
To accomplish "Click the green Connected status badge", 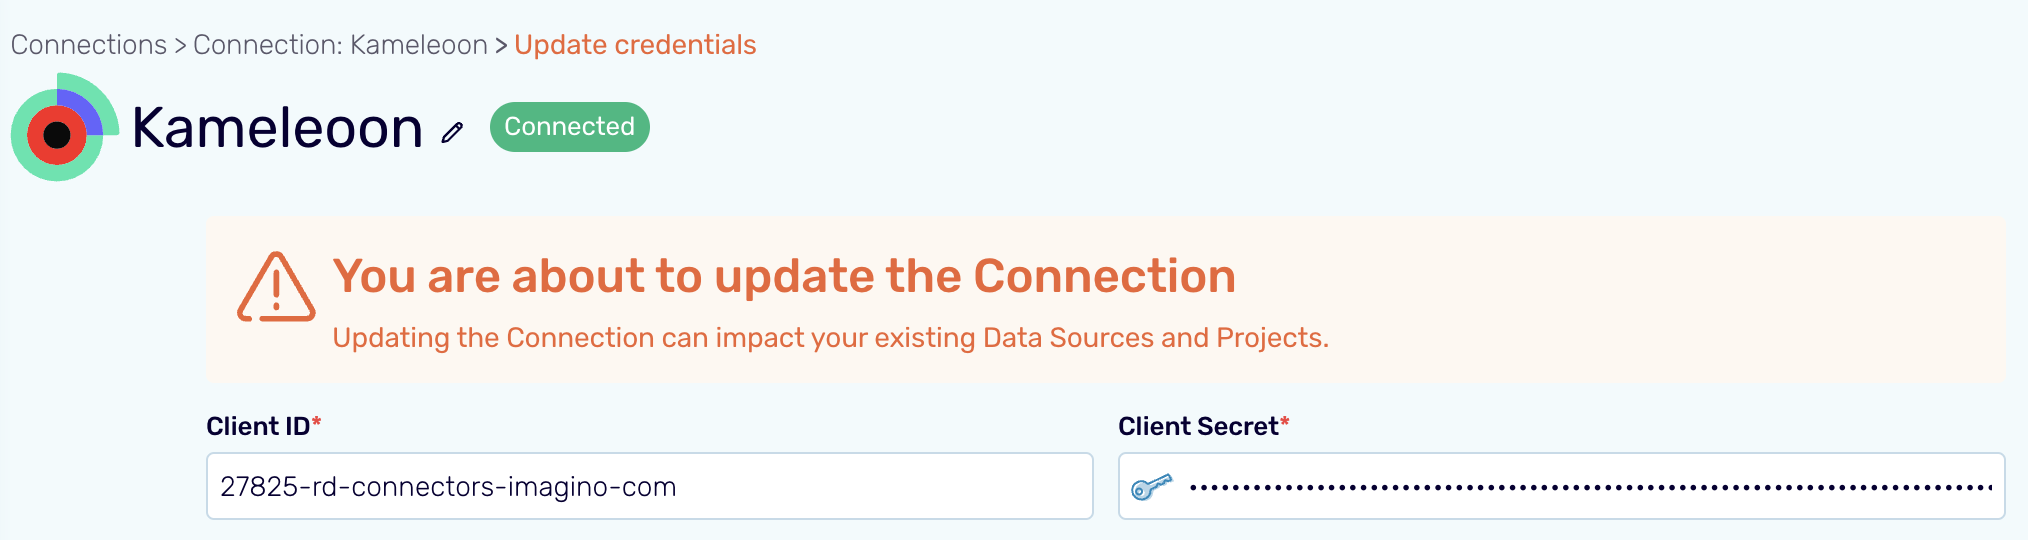I will coord(569,127).
